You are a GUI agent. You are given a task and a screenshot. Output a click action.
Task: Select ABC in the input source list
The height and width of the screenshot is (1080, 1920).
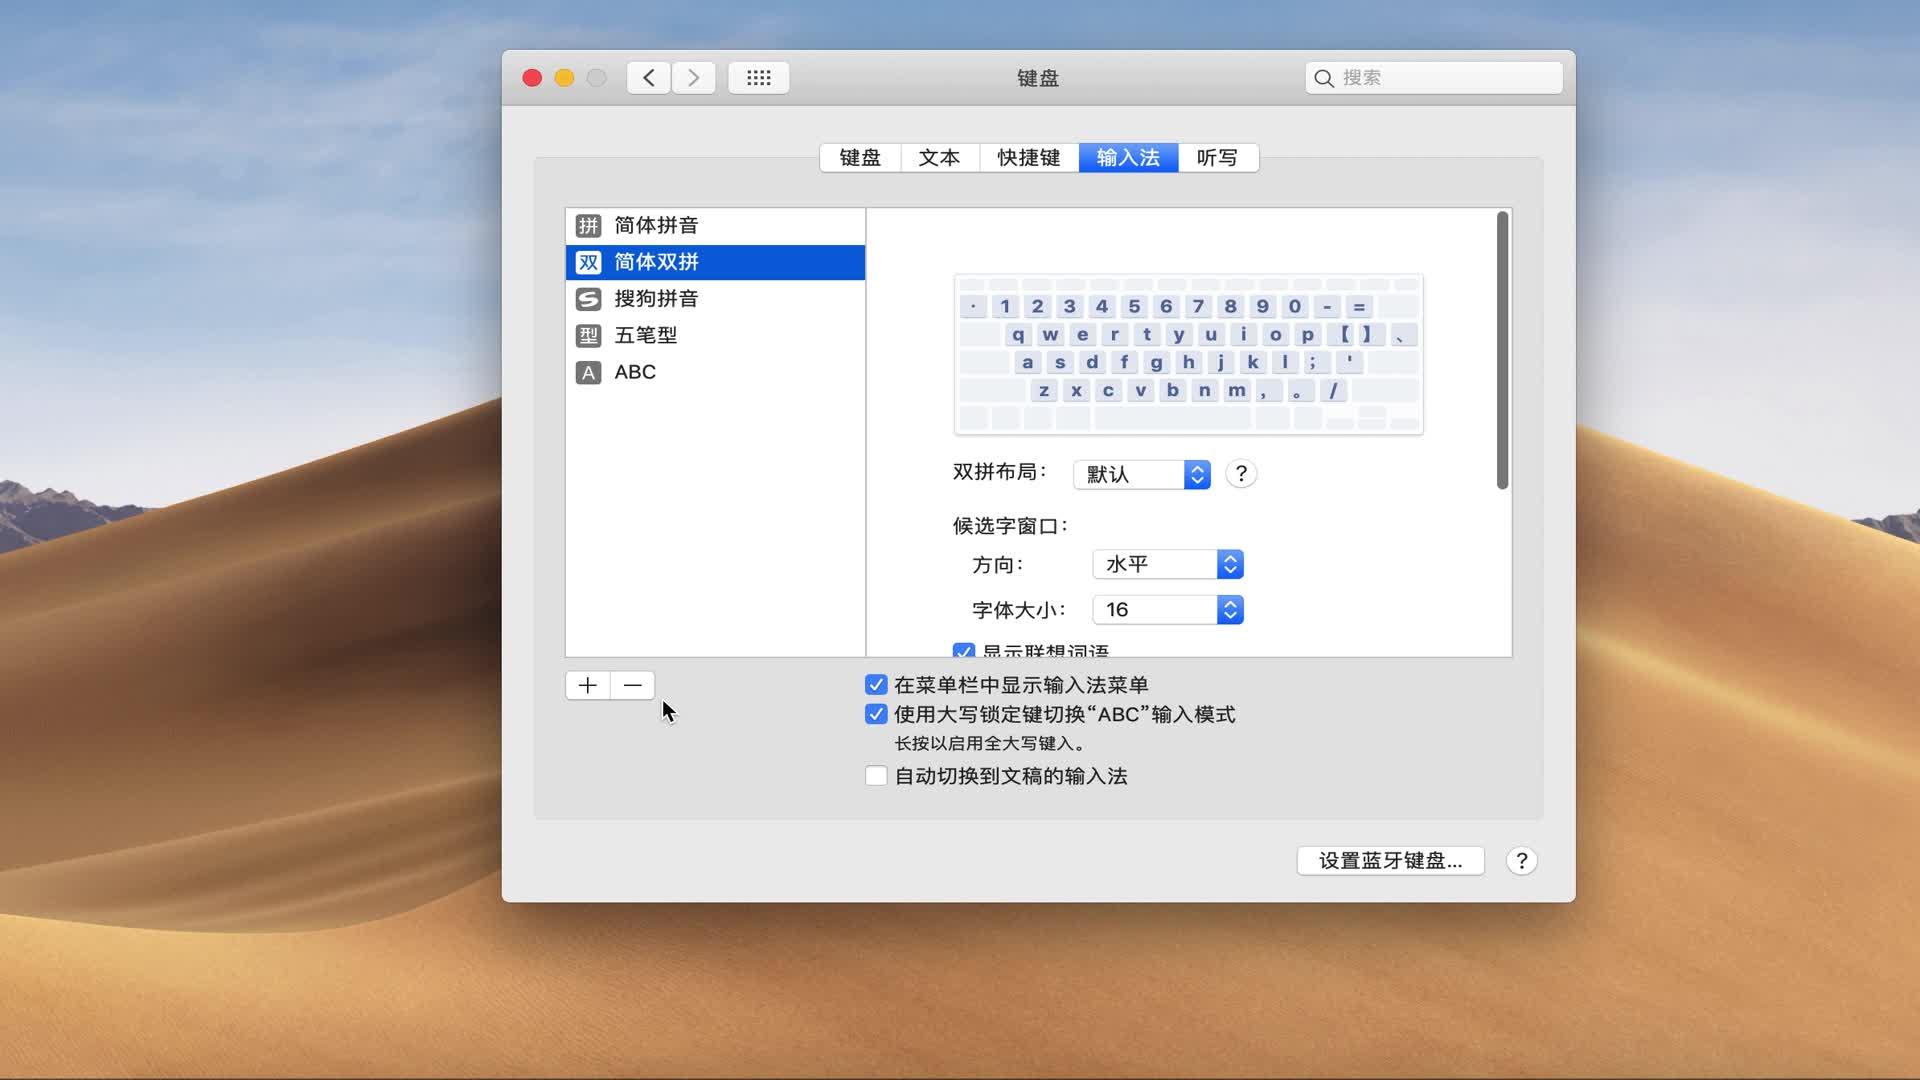click(x=715, y=373)
